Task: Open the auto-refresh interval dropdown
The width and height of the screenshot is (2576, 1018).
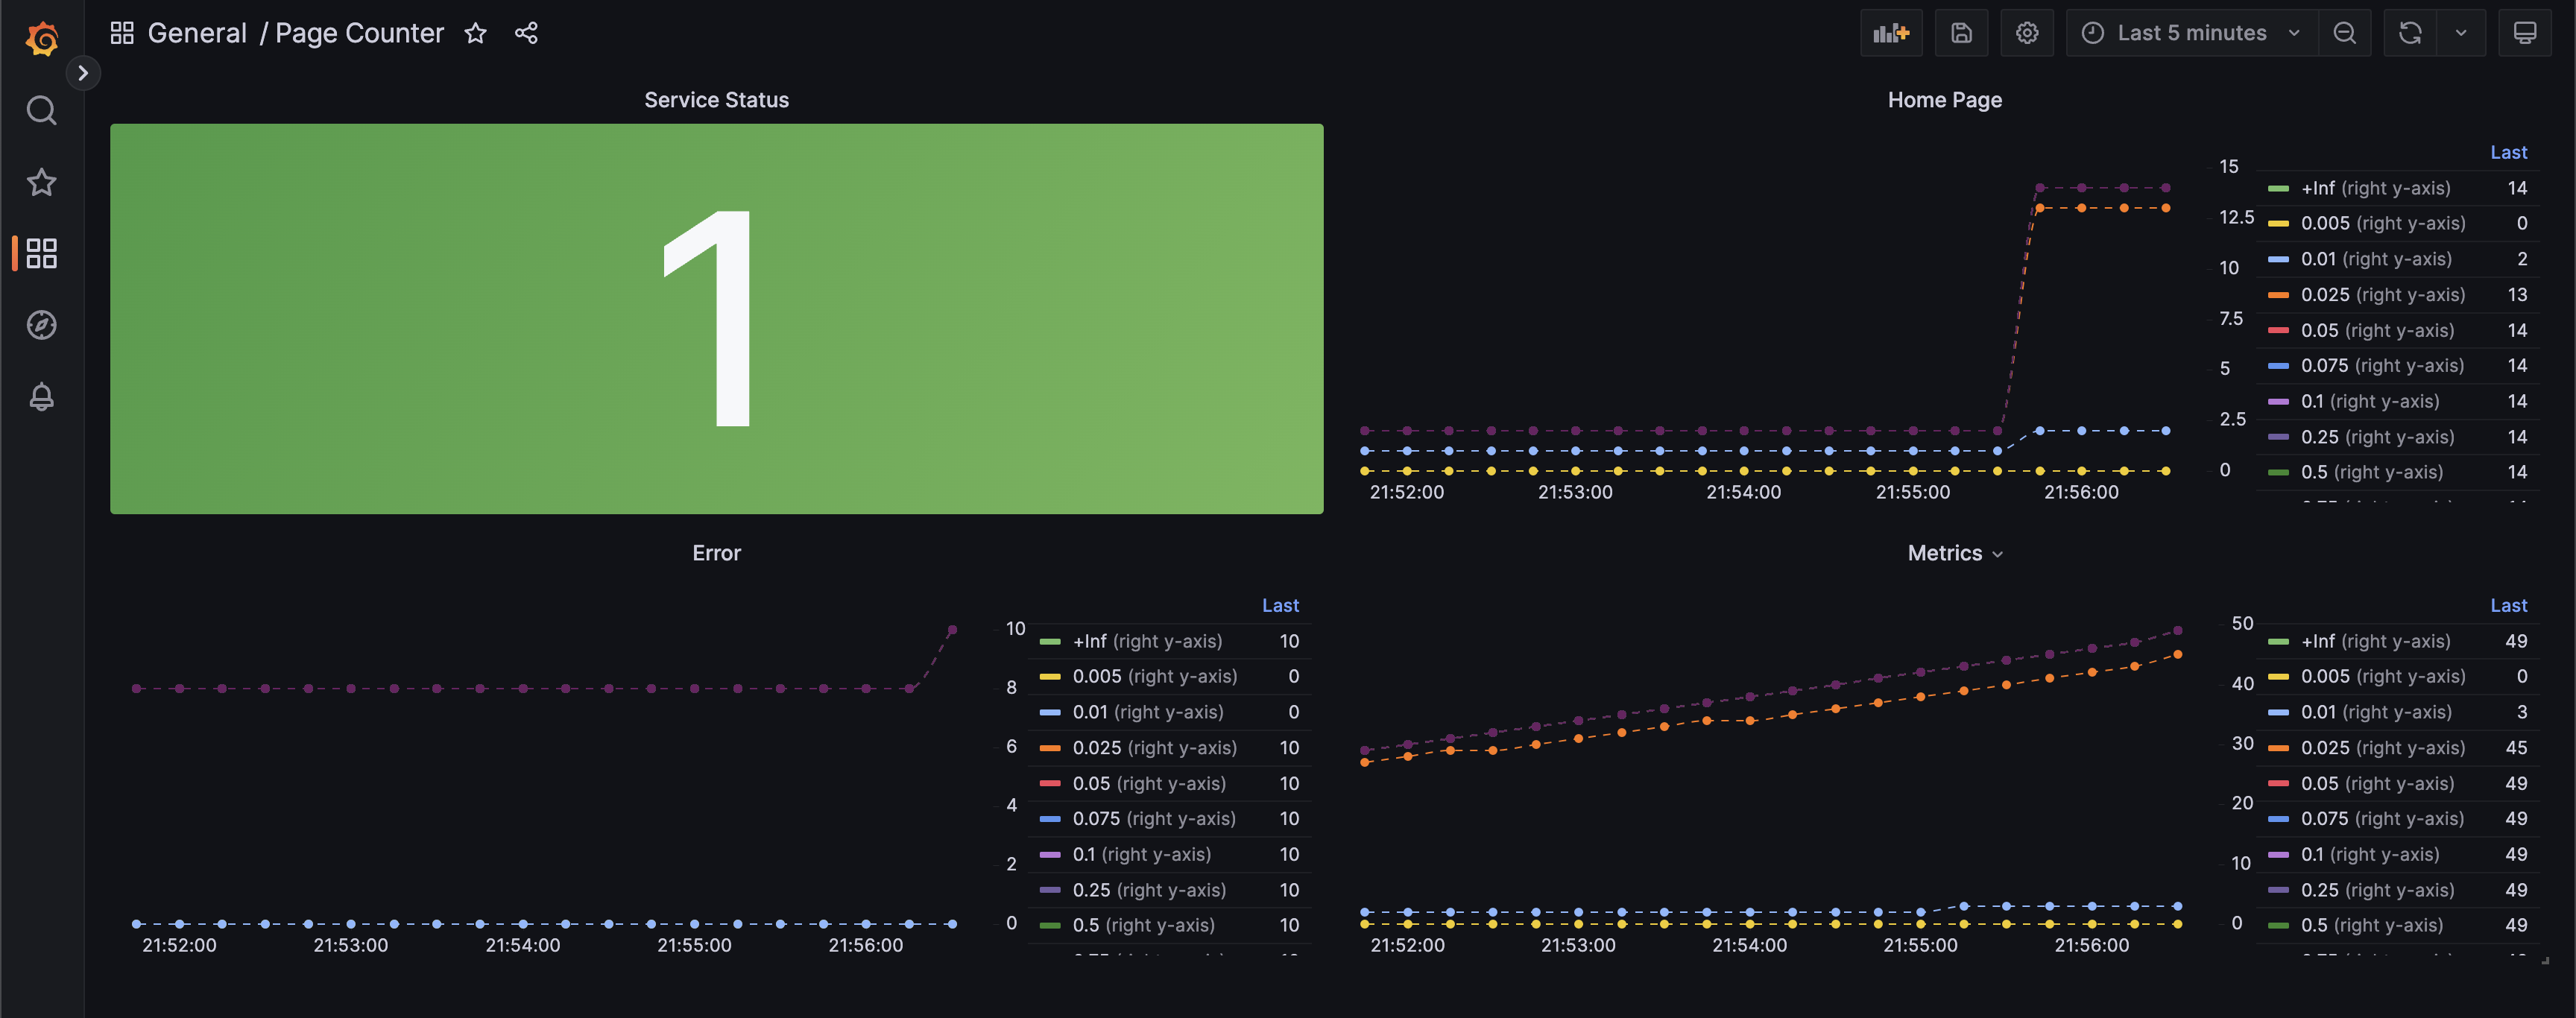Action: click(x=2461, y=33)
